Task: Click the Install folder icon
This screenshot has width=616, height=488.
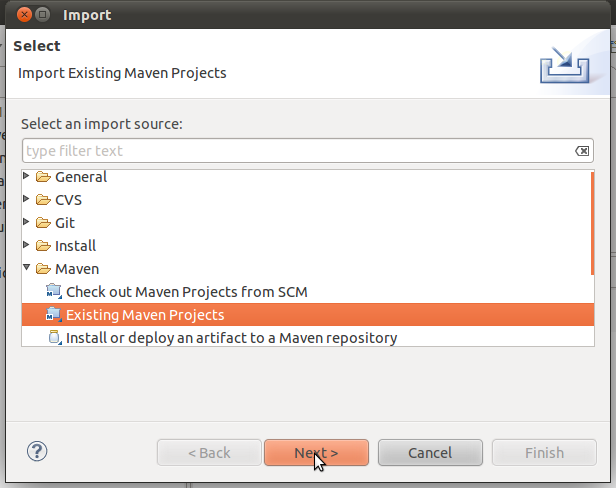Action: point(43,246)
